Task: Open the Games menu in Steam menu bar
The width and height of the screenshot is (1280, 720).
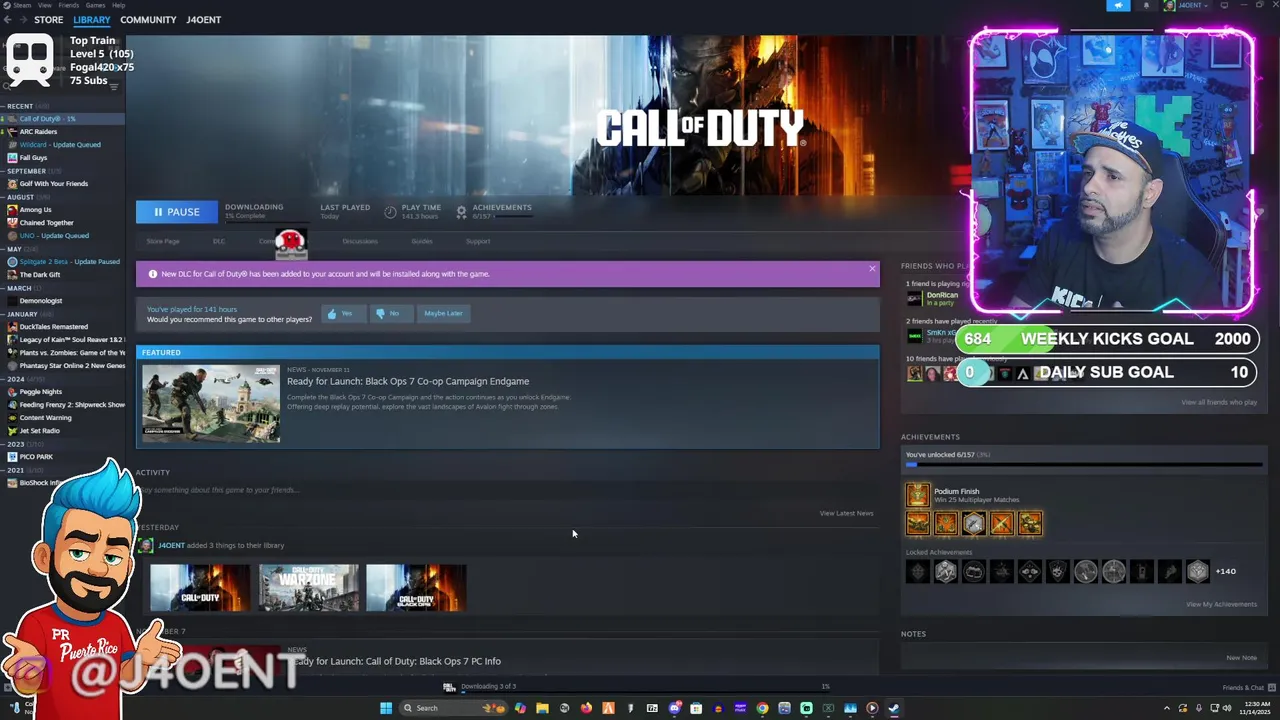Action: tap(95, 5)
